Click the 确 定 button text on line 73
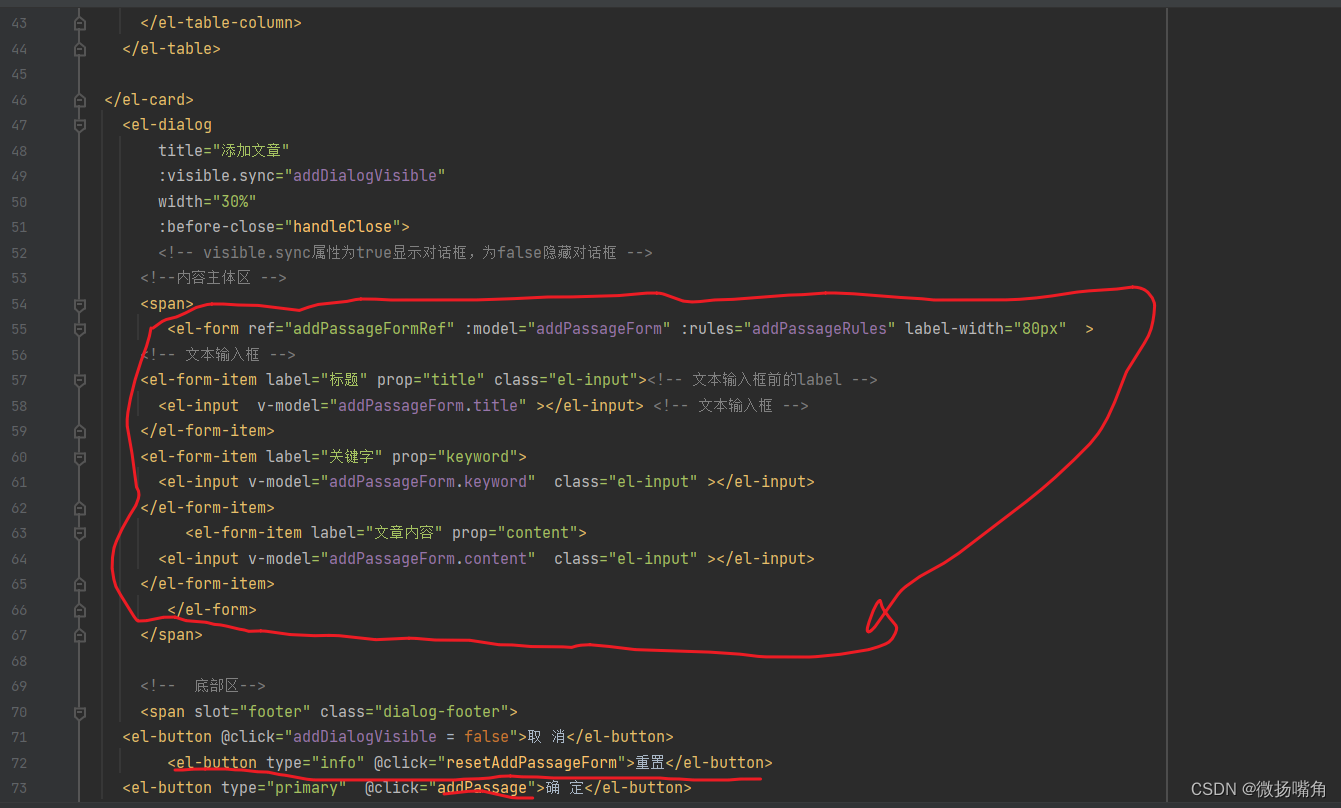1341x808 pixels. point(564,788)
